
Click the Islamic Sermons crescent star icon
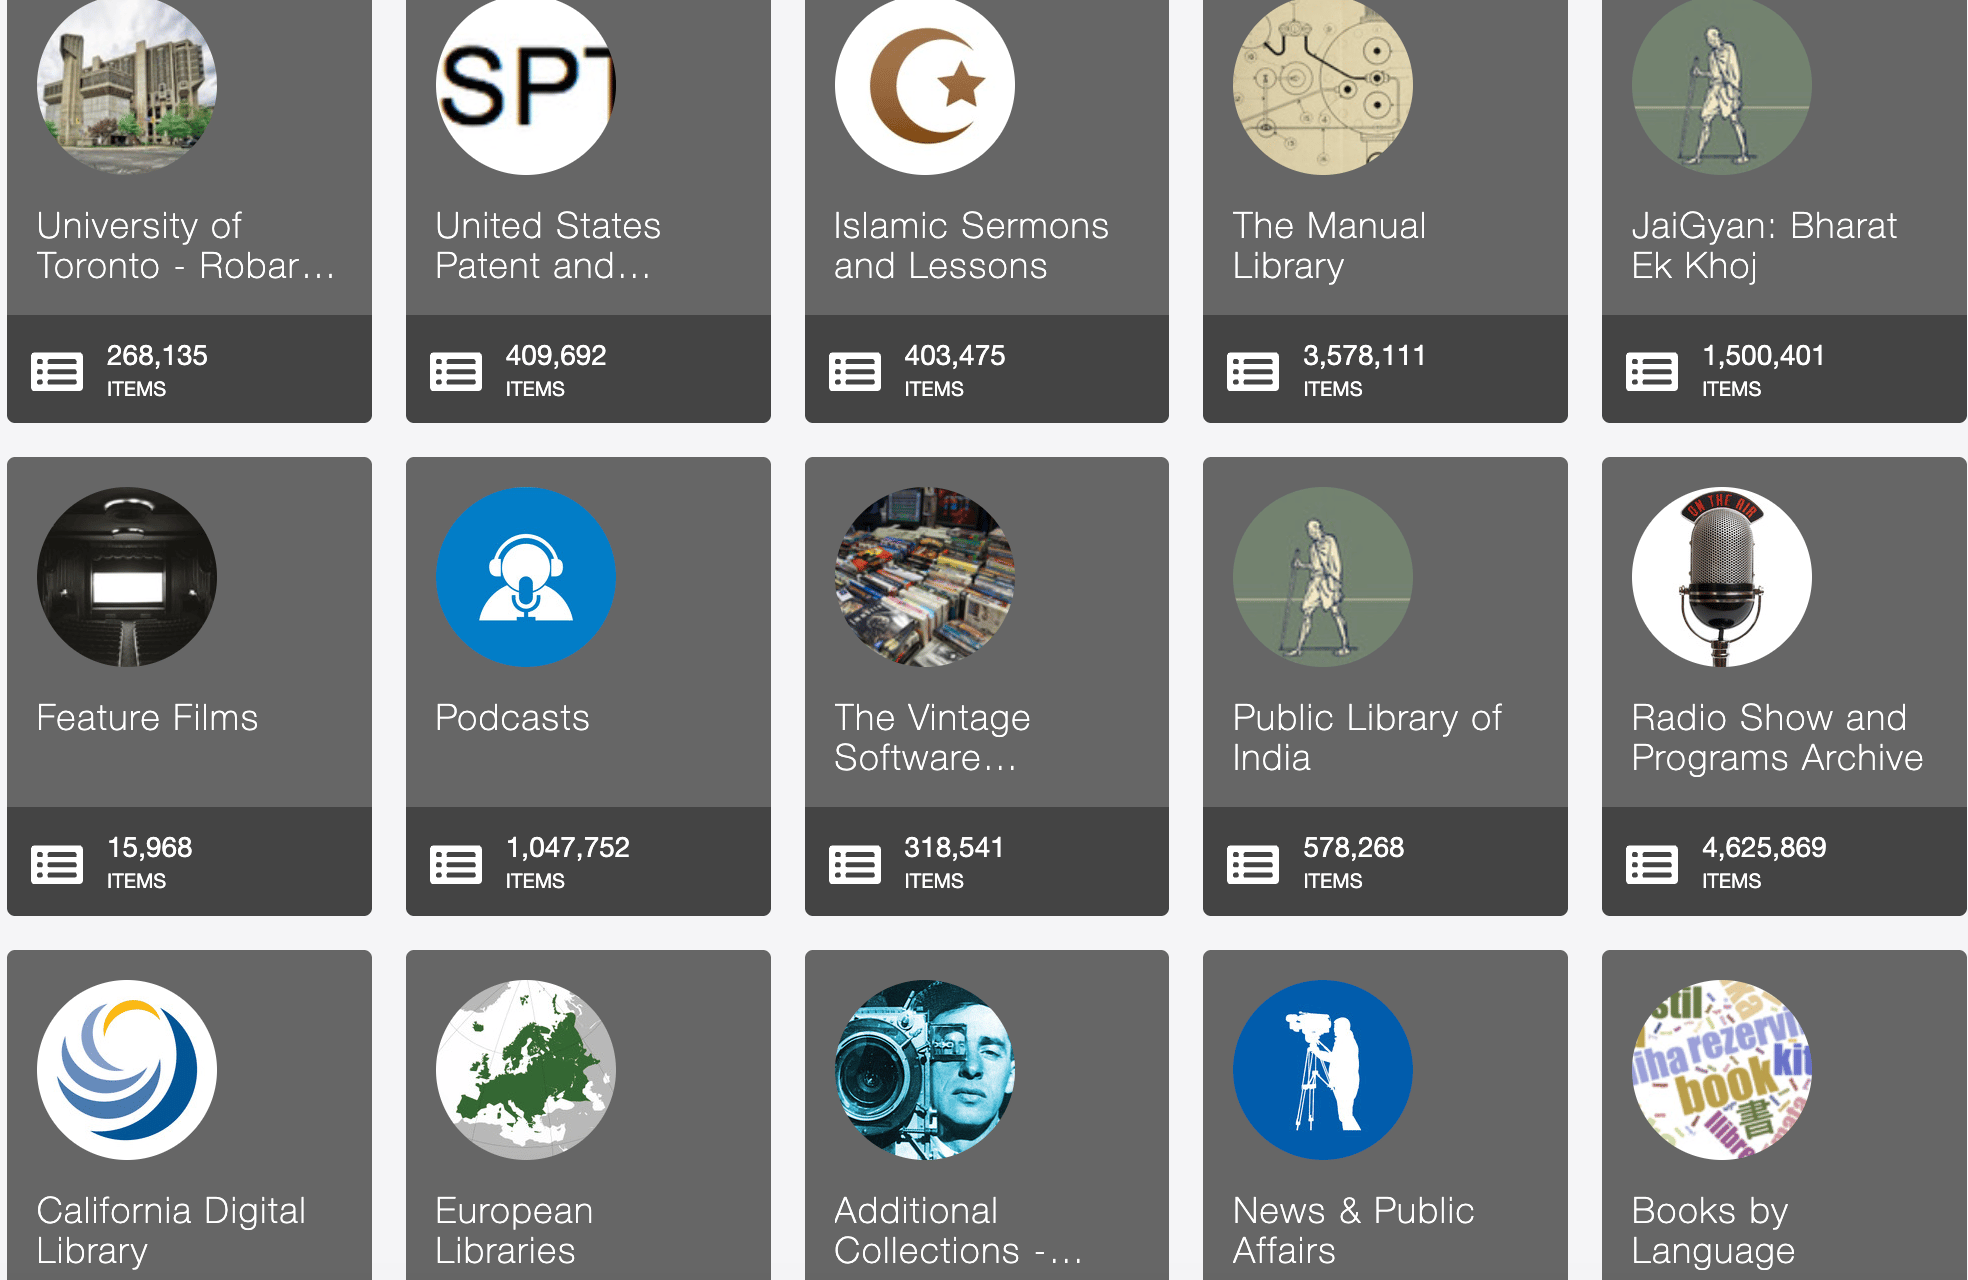pos(924,87)
